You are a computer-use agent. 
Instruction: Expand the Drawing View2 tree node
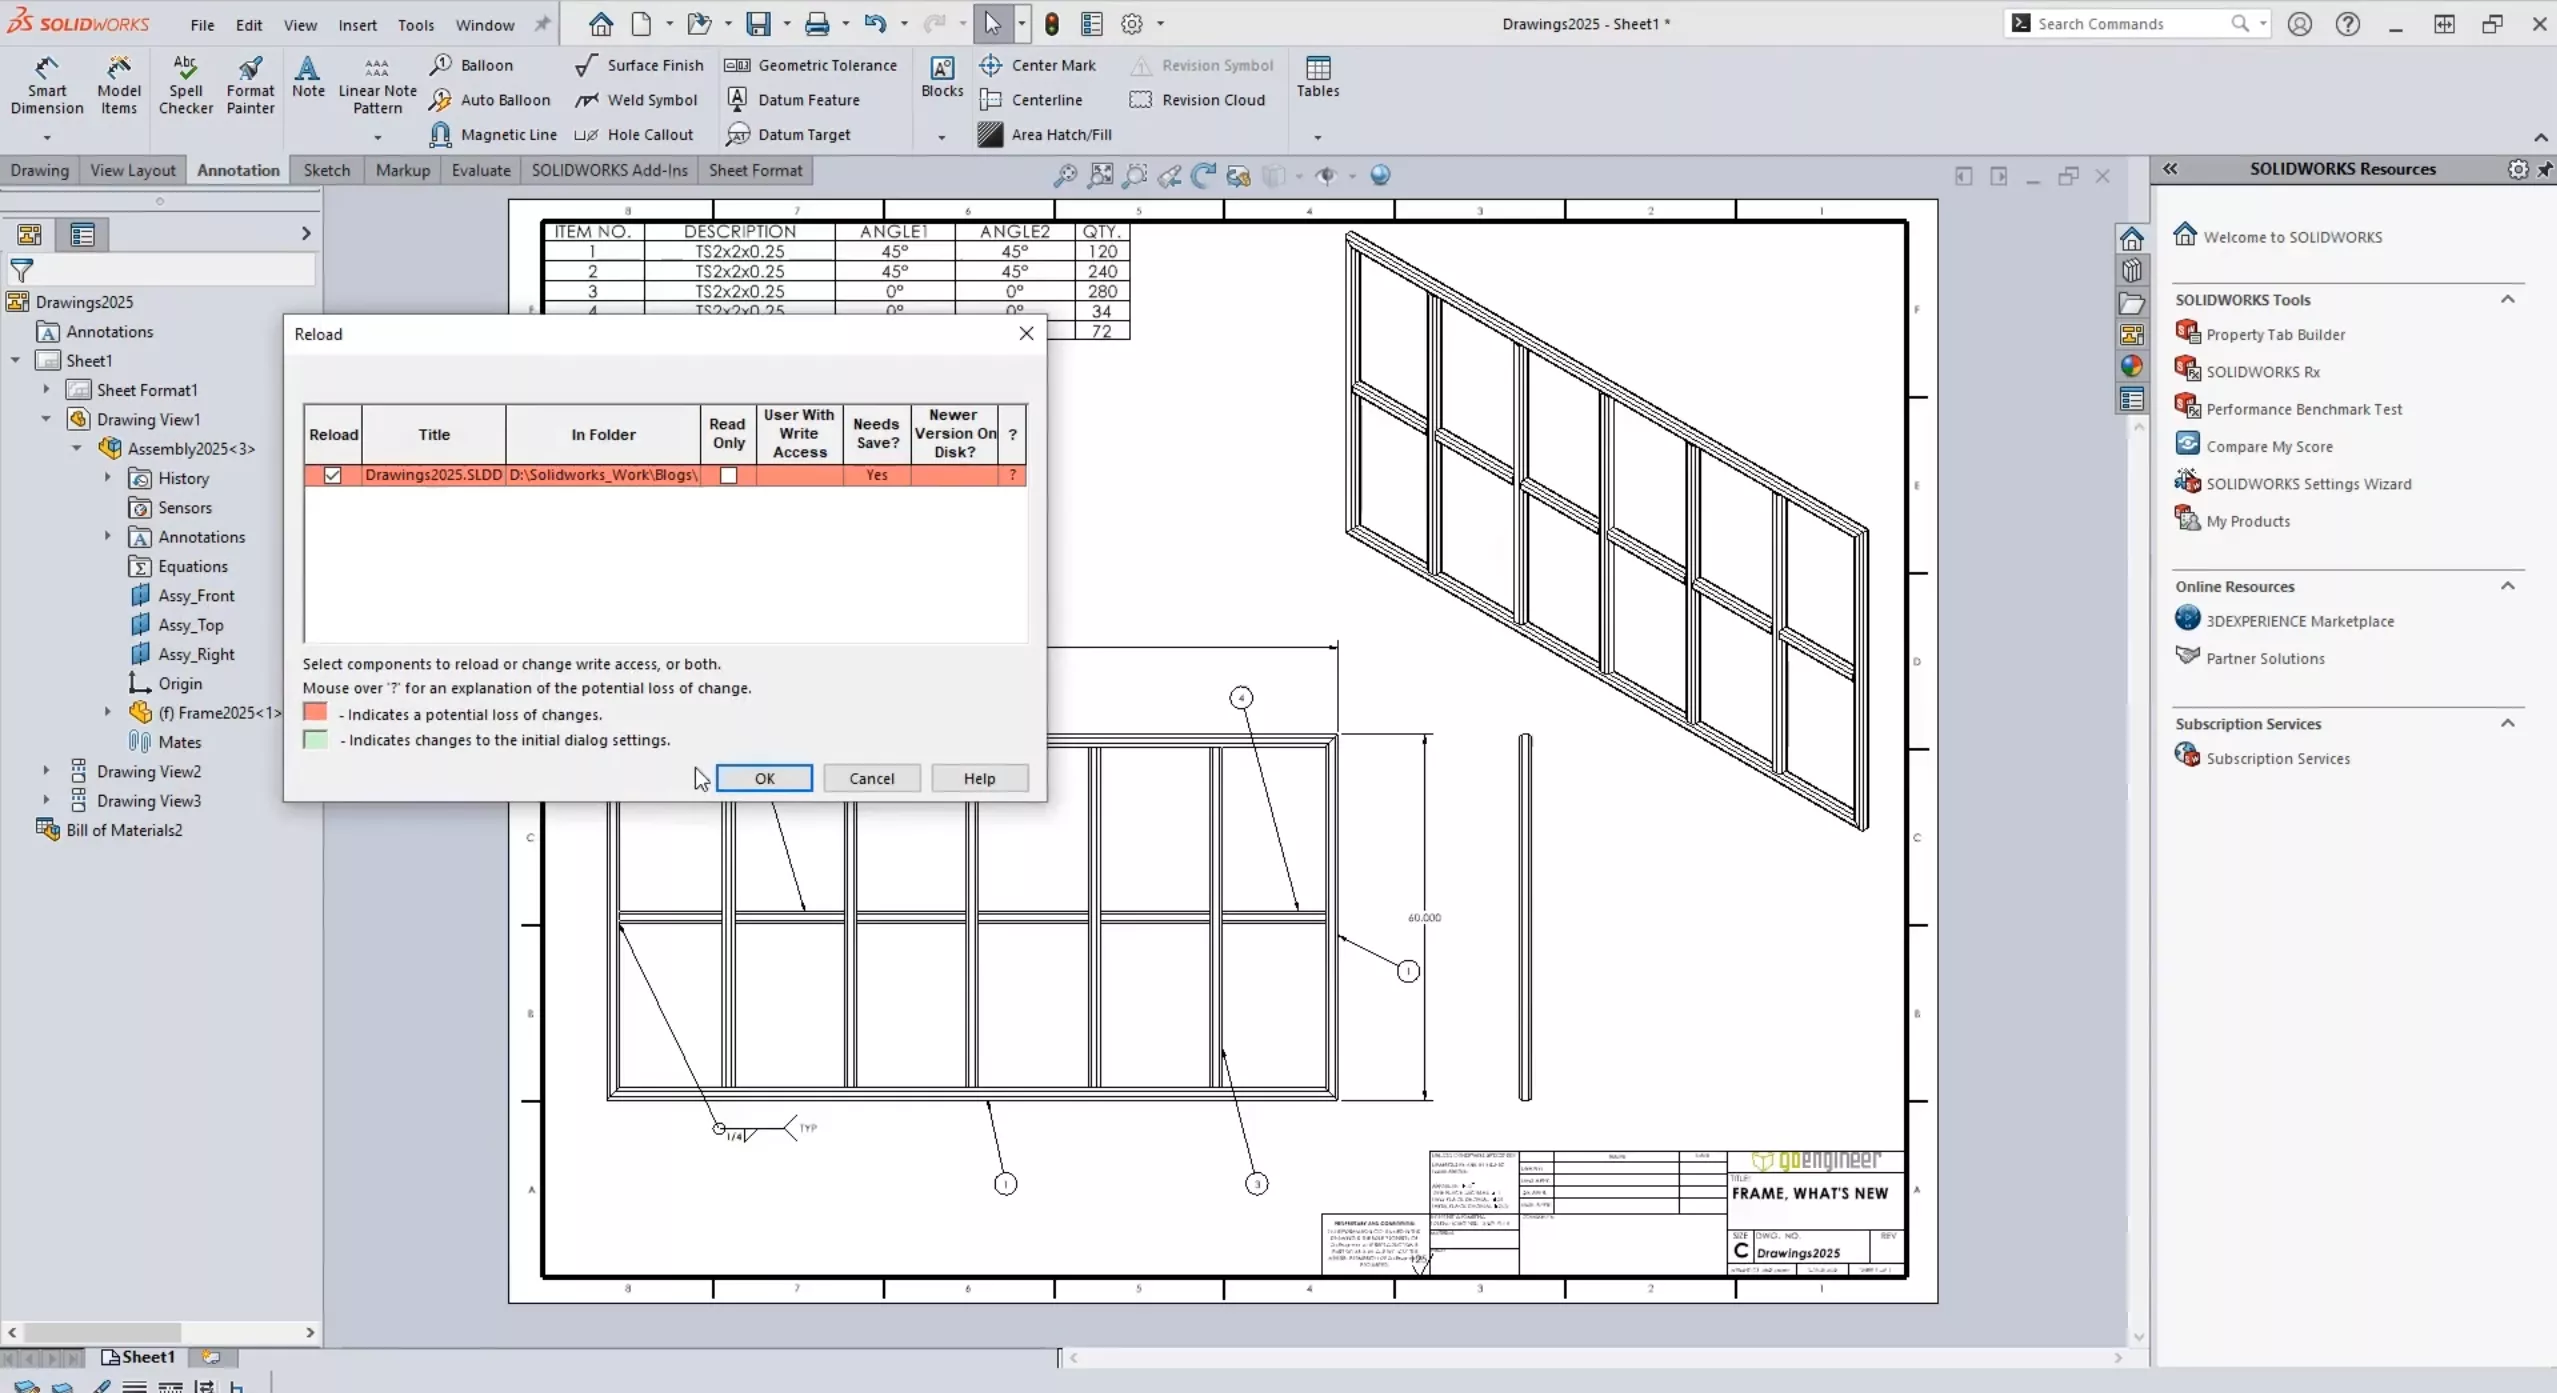coord(46,771)
